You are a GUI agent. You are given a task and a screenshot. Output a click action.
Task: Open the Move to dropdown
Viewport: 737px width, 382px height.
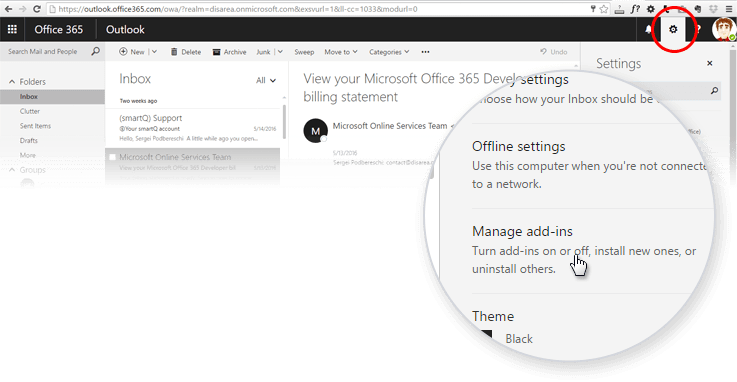point(341,52)
